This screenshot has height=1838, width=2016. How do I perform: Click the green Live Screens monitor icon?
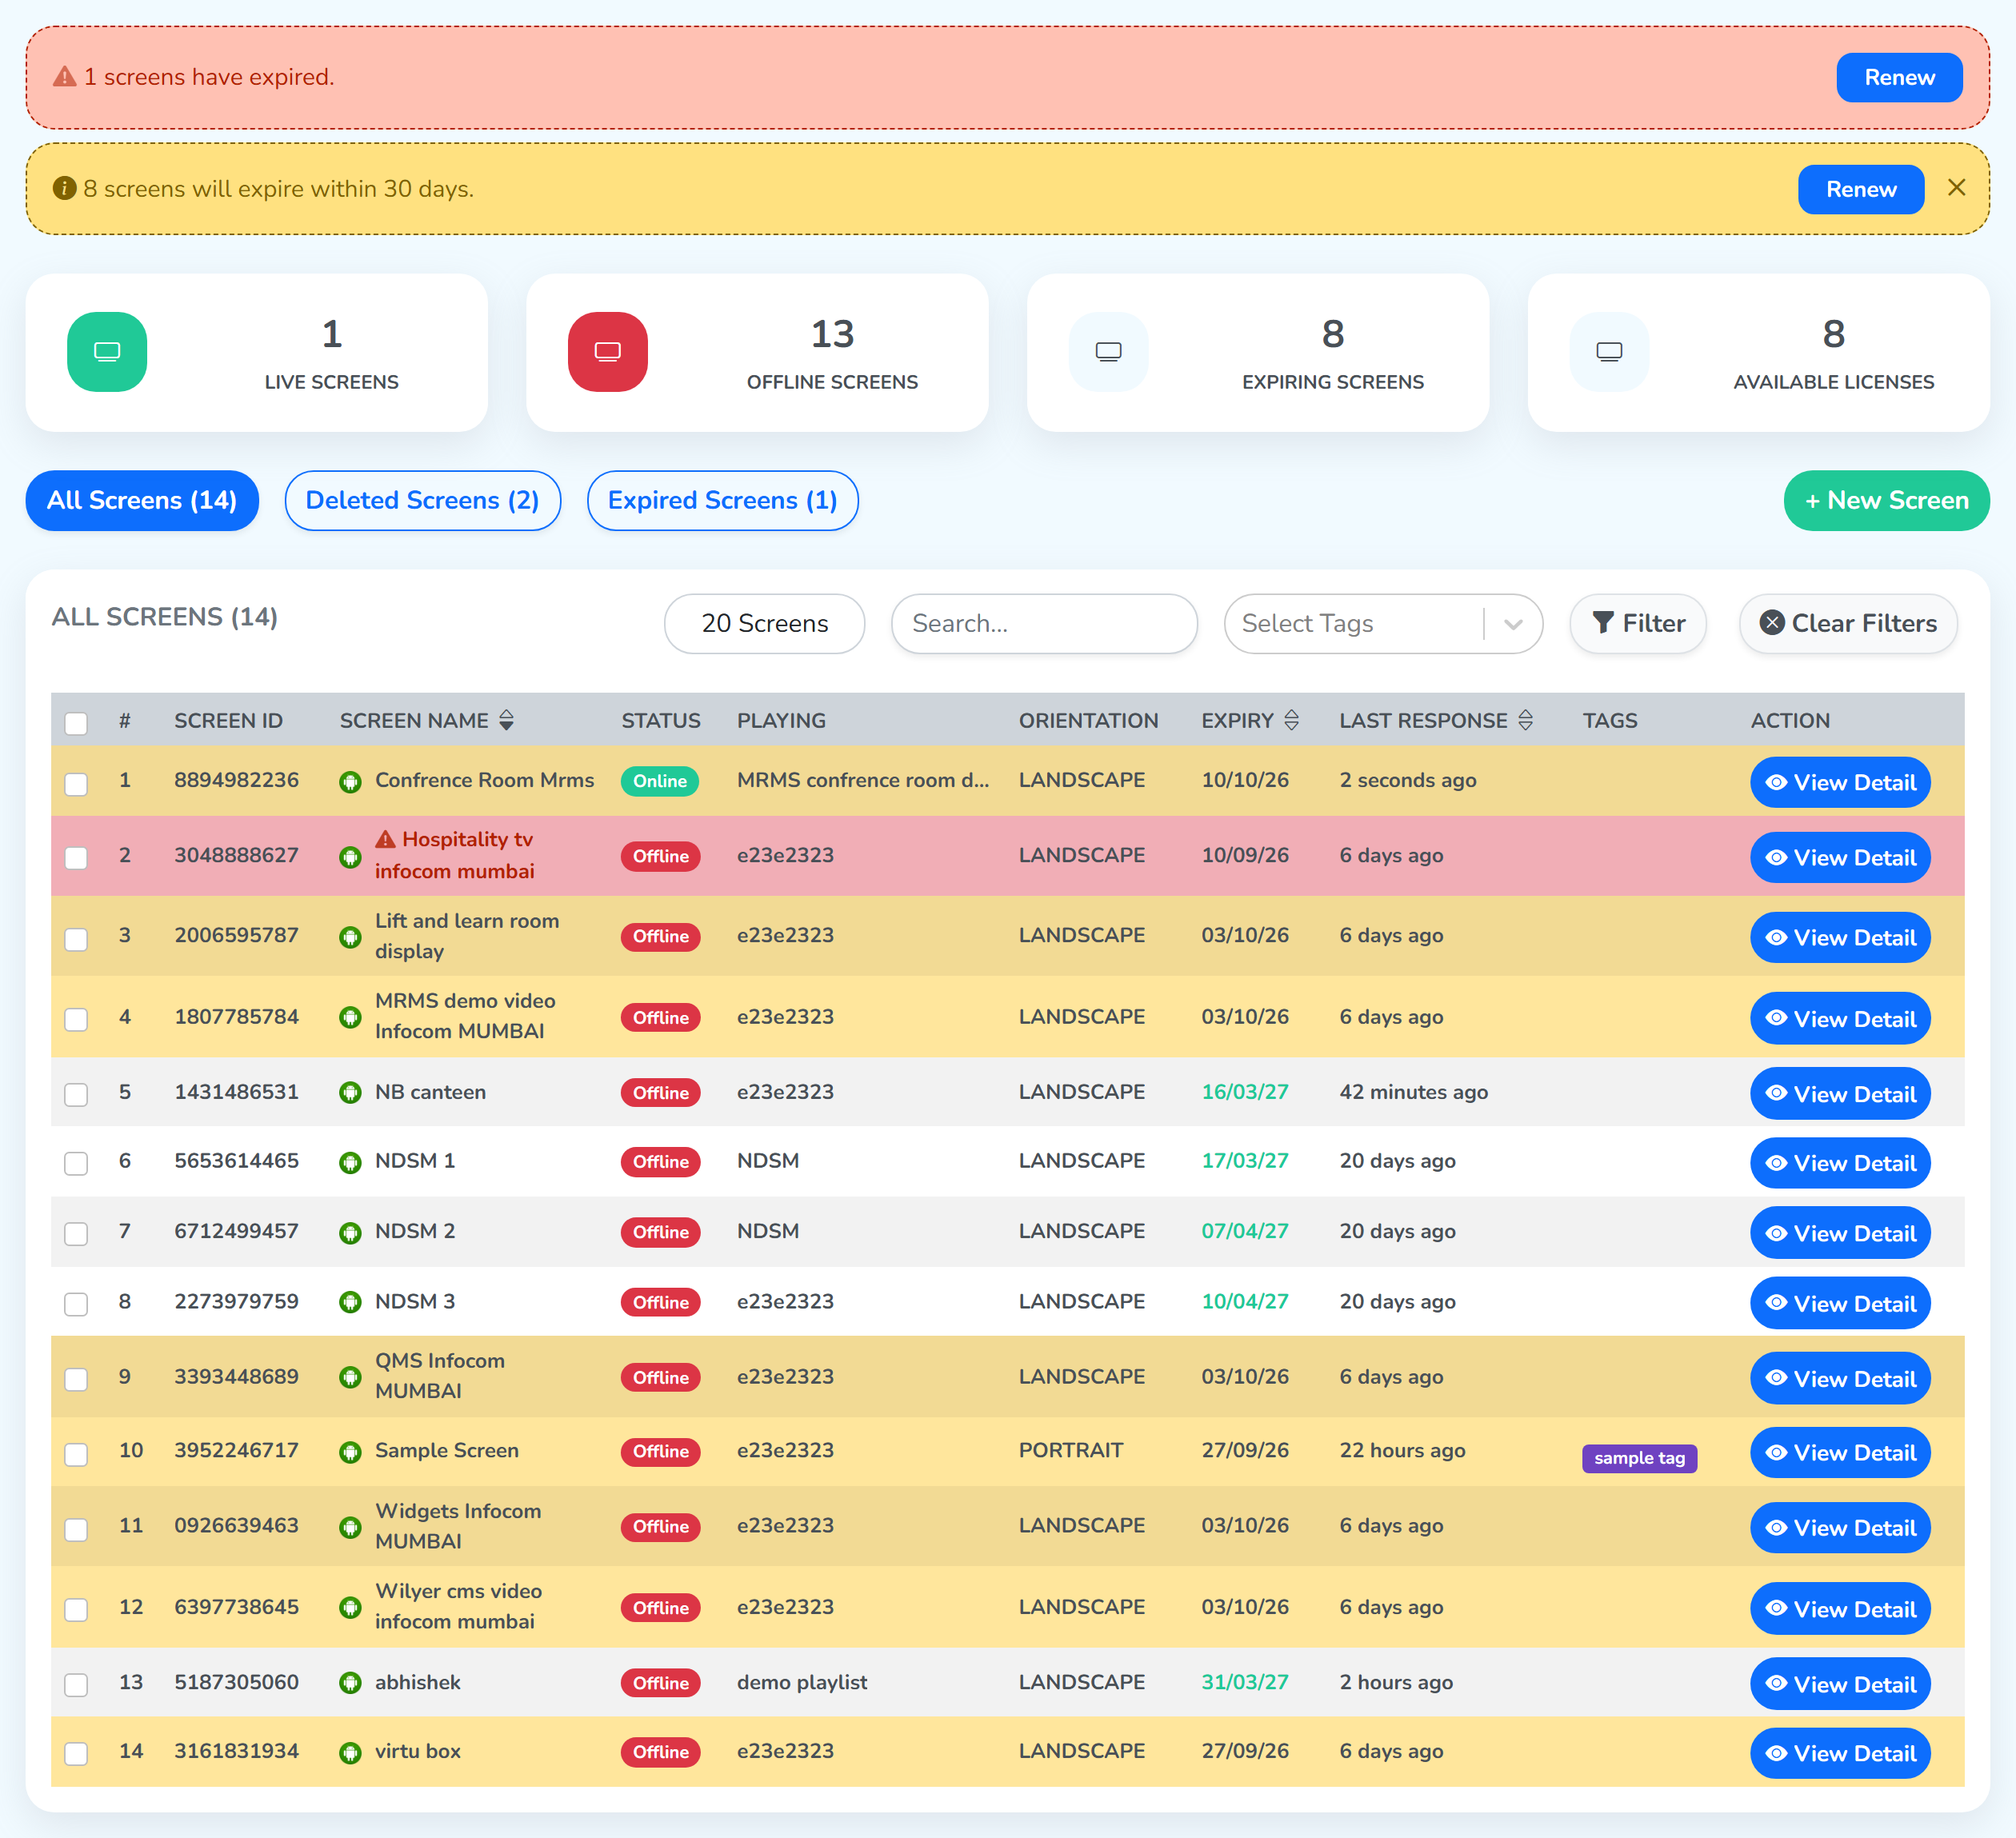coord(107,351)
